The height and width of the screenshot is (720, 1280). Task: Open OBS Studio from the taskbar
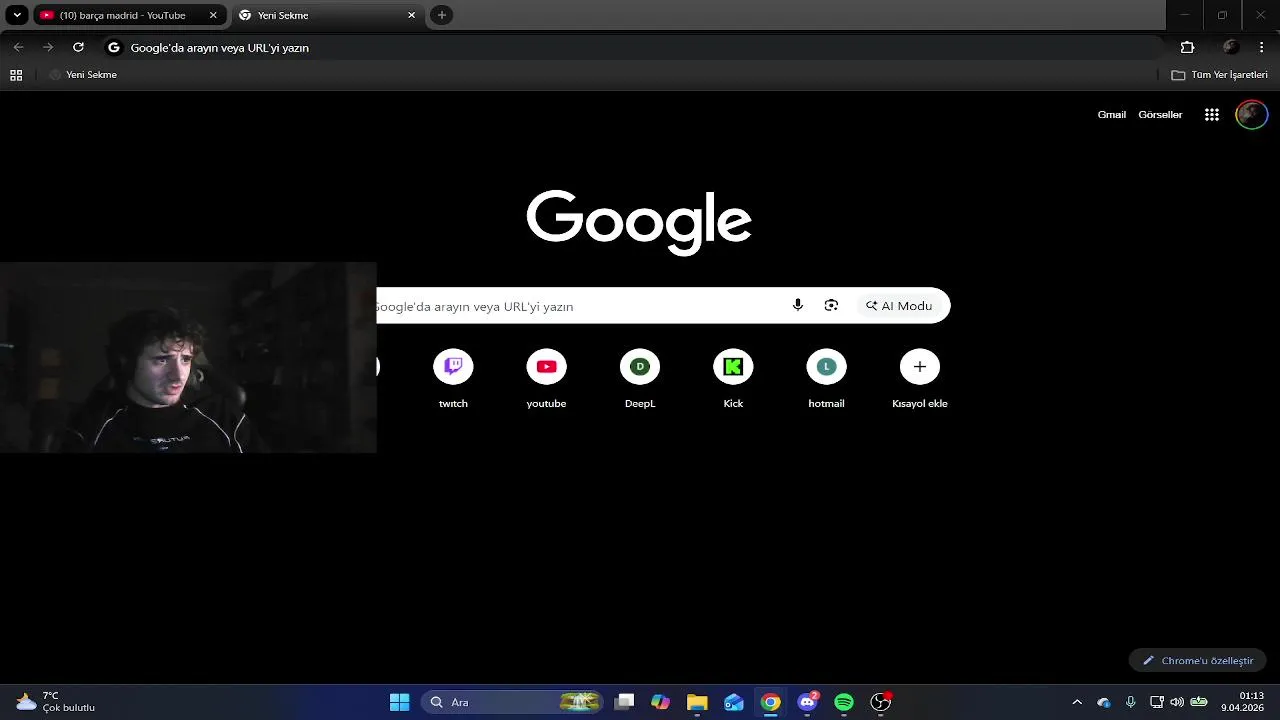pyautogui.click(x=881, y=702)
